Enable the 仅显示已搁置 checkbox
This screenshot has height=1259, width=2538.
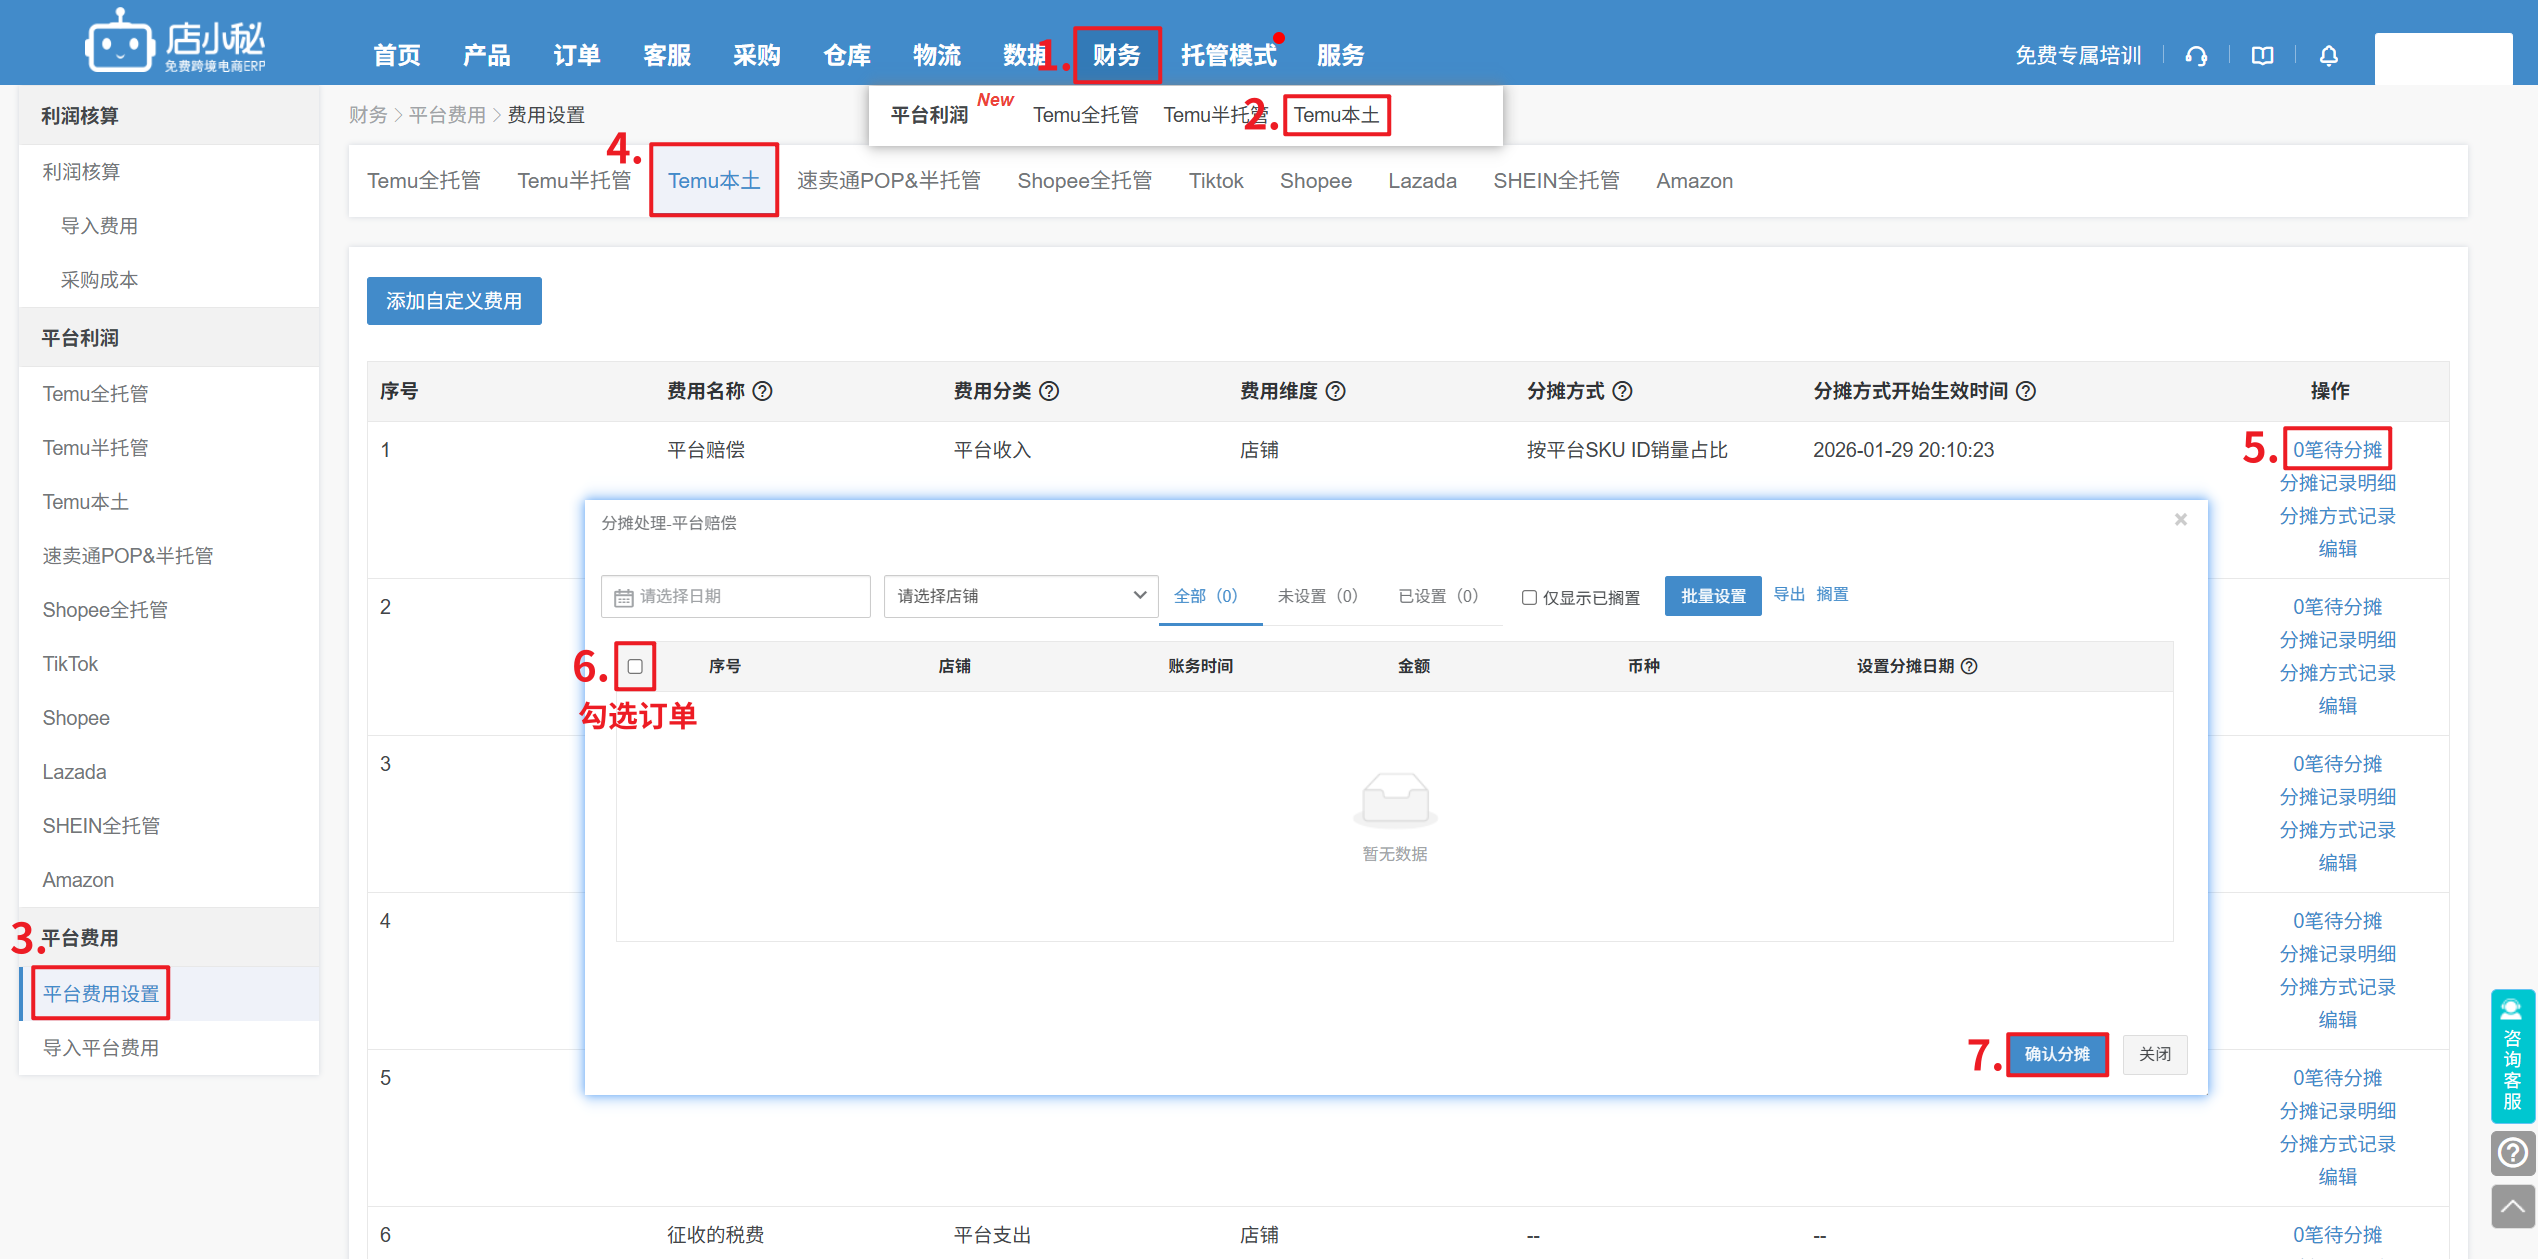pyautogui.click(x=1529, y=597)
